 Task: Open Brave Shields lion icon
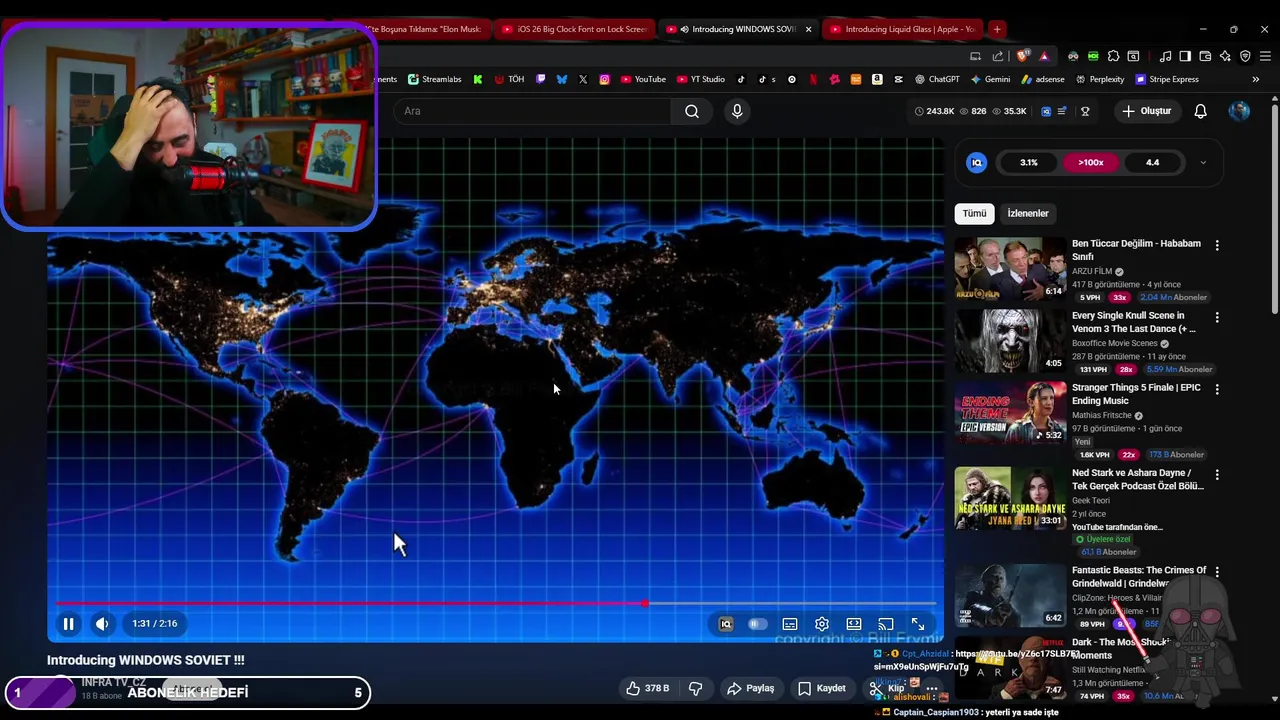(x=1022, y=56)
